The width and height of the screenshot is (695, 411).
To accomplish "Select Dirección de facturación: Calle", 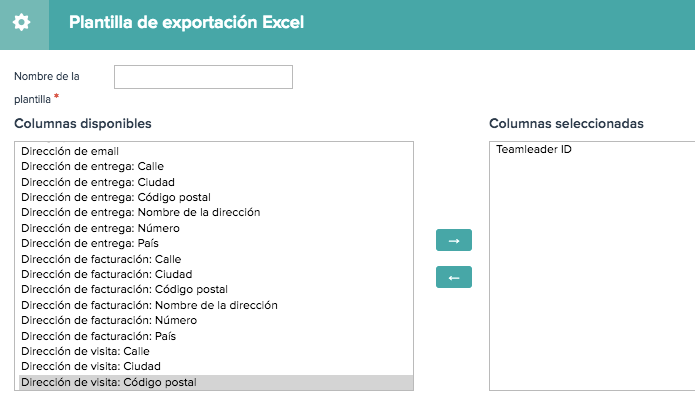I will click(216, 259).
